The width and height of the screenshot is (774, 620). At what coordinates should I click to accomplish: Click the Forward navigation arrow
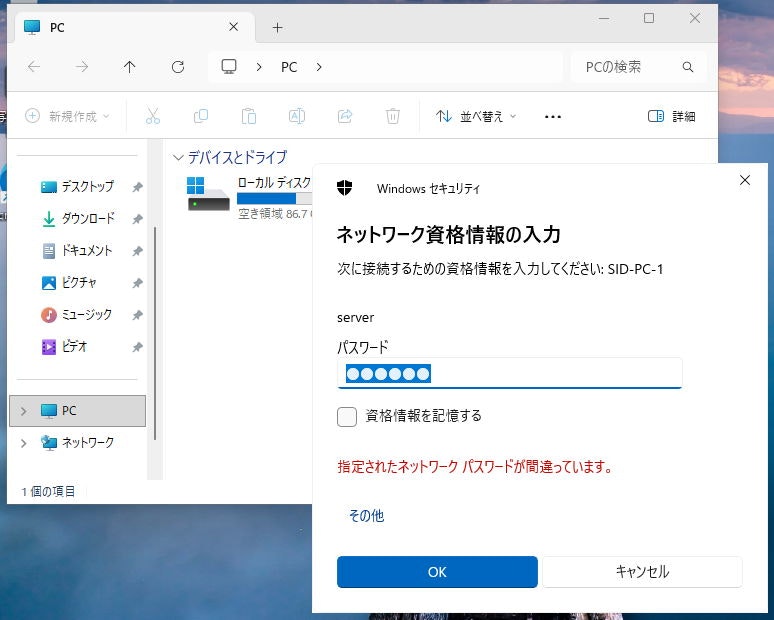pos(82,66)
